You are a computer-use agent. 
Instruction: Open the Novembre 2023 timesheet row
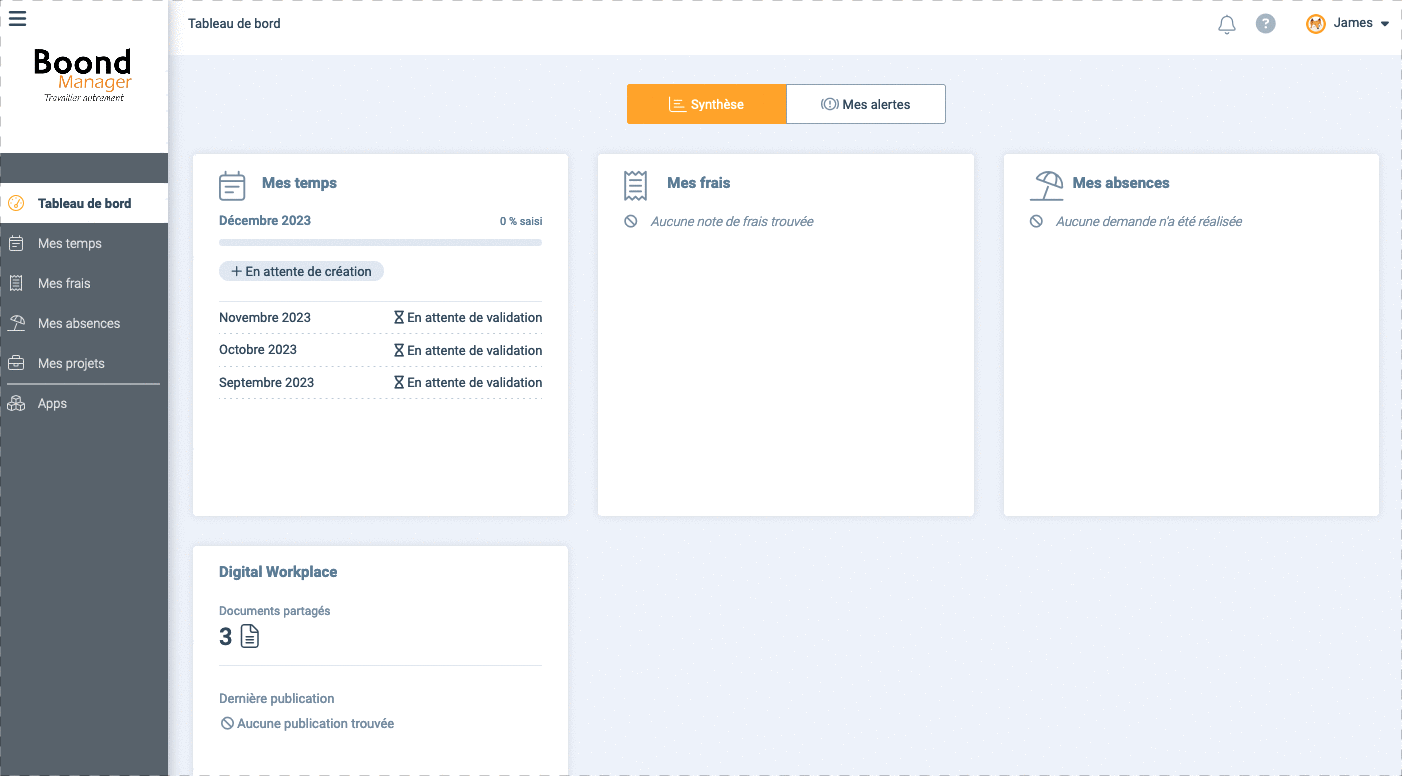[380, 317]
